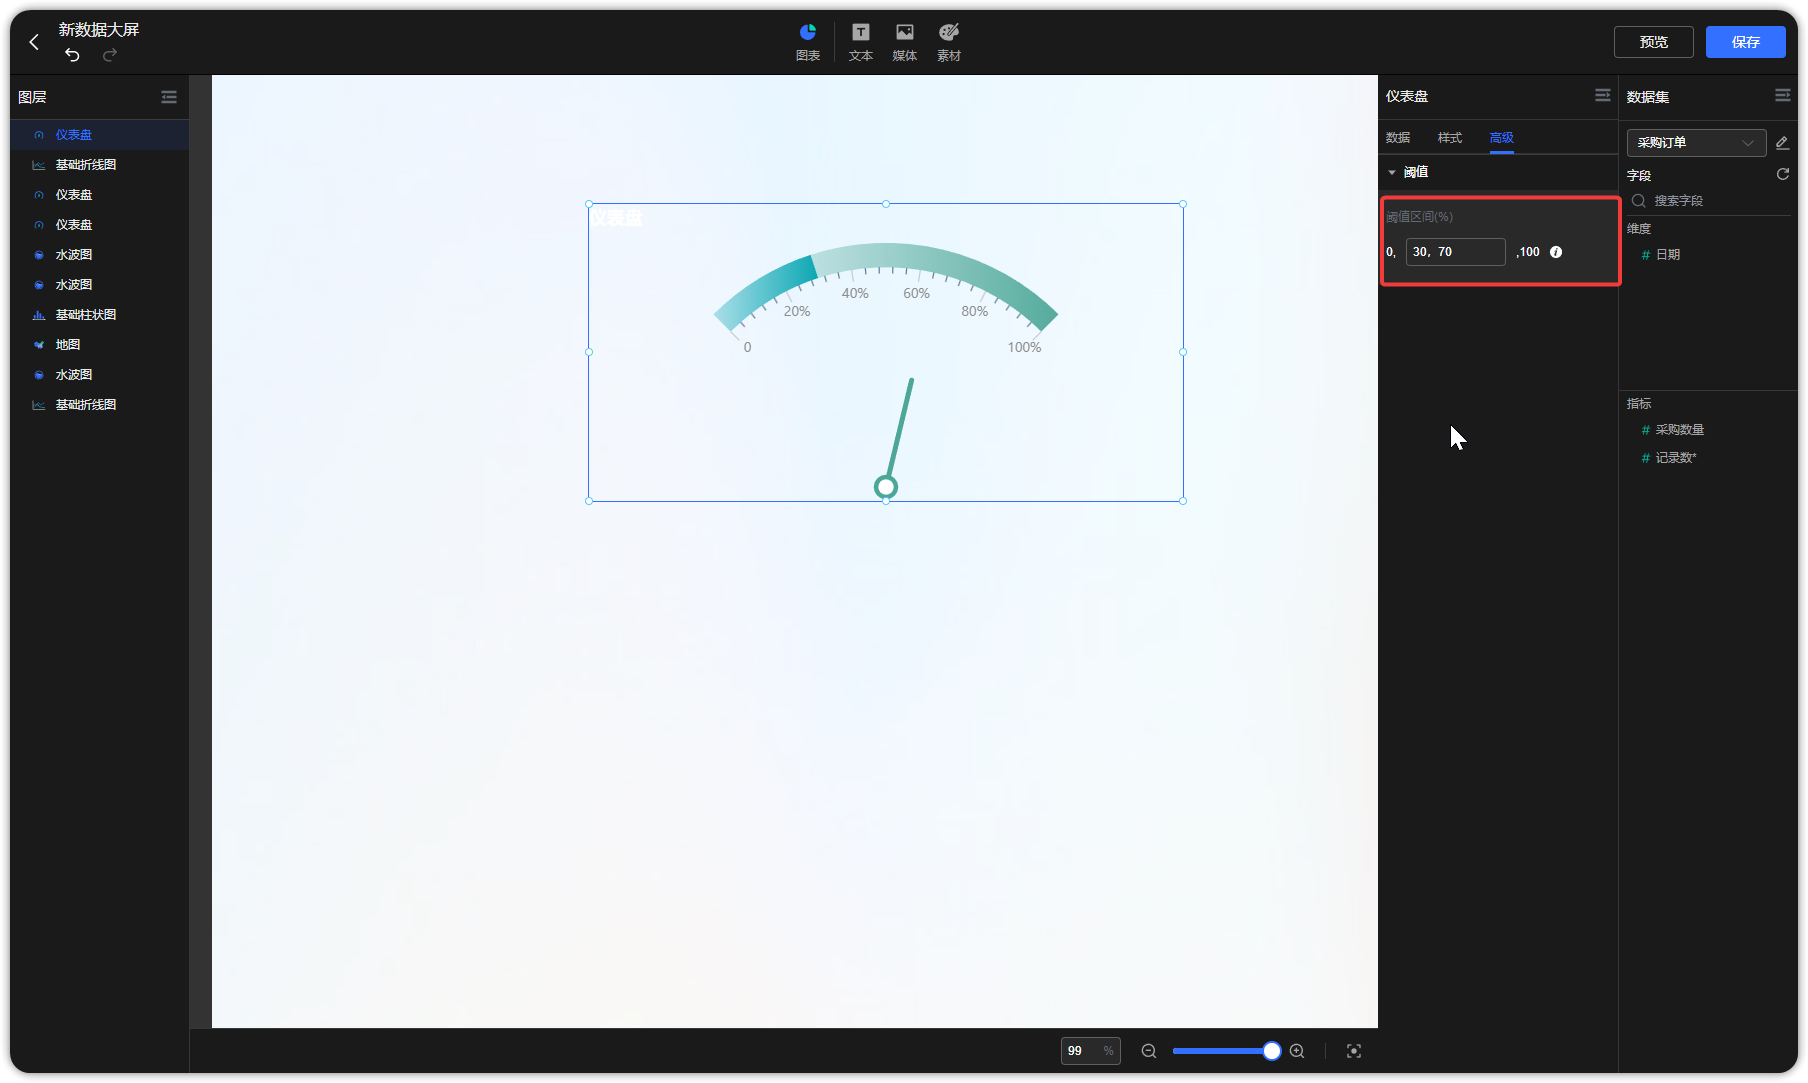Collapse the 数据集 panel
The width and height of the screenshot is (1808, 1083).
tap(1783, 95)
